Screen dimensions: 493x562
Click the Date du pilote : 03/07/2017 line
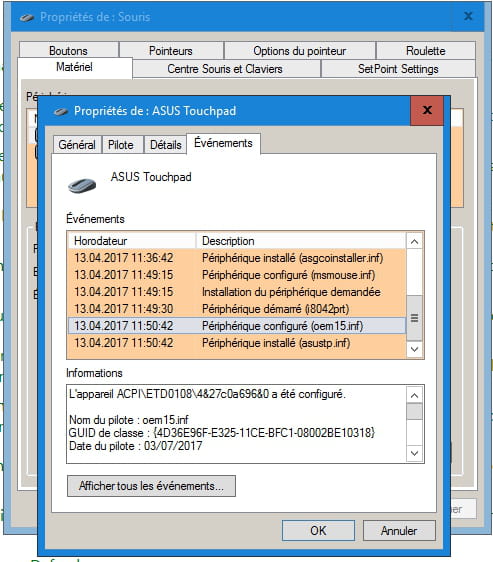point(136,446)
